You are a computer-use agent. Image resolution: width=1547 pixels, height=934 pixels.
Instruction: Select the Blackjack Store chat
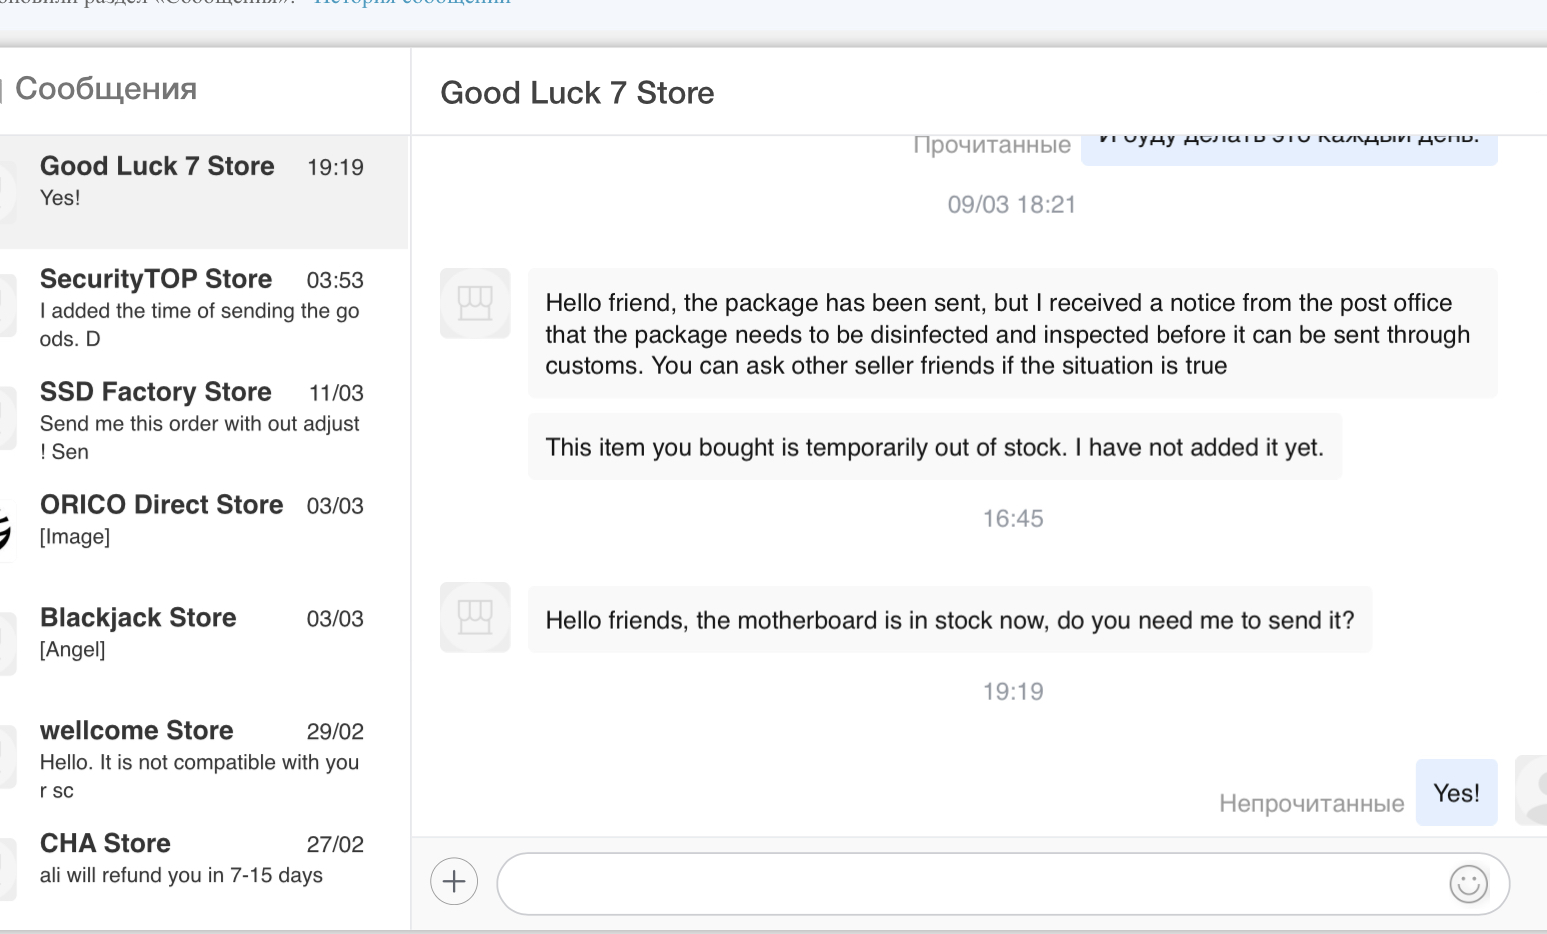[x=200, y=631]
